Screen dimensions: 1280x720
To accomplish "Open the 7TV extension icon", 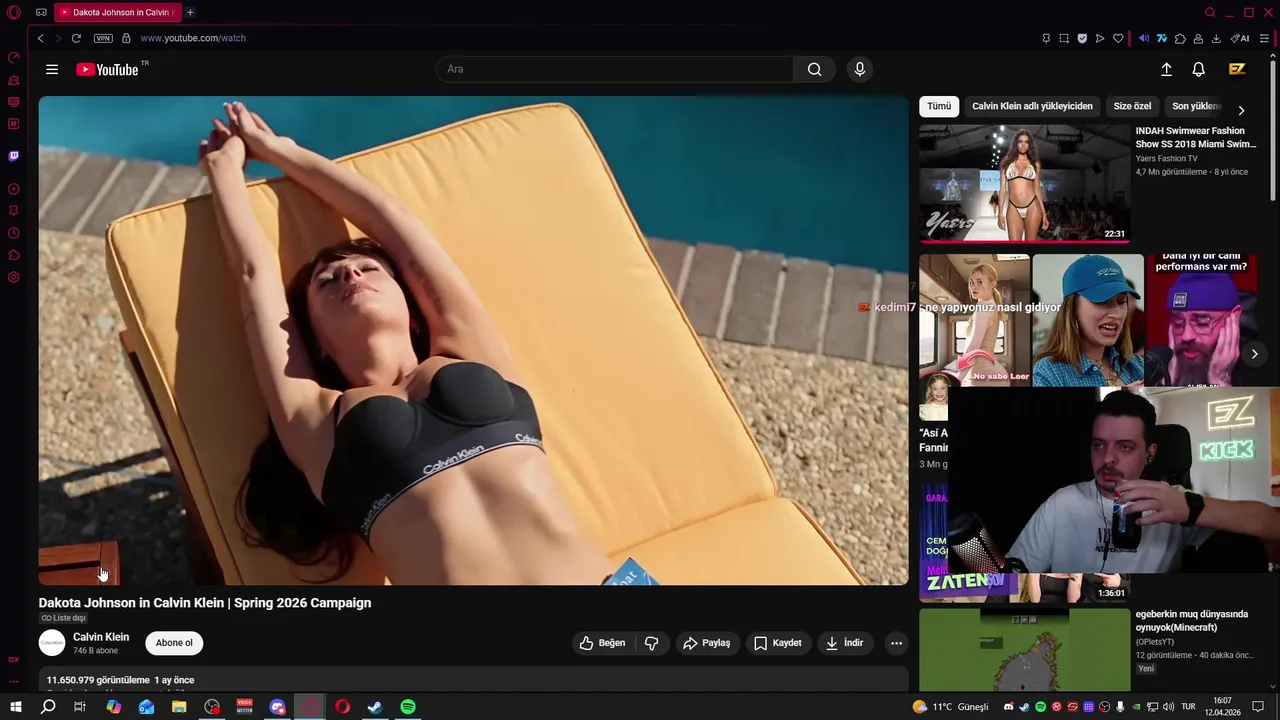I will (1162, 38).
